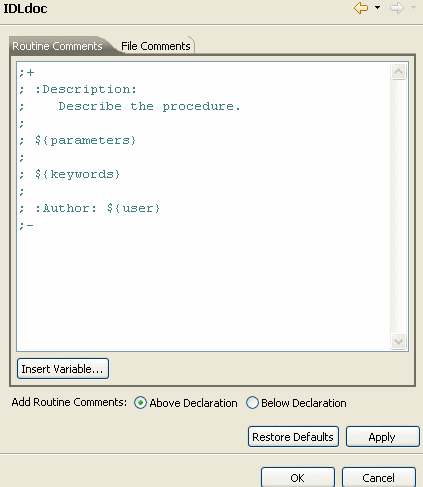Click the Cancel button
This screenshot has height=487, width=423.
coord(379,477)
